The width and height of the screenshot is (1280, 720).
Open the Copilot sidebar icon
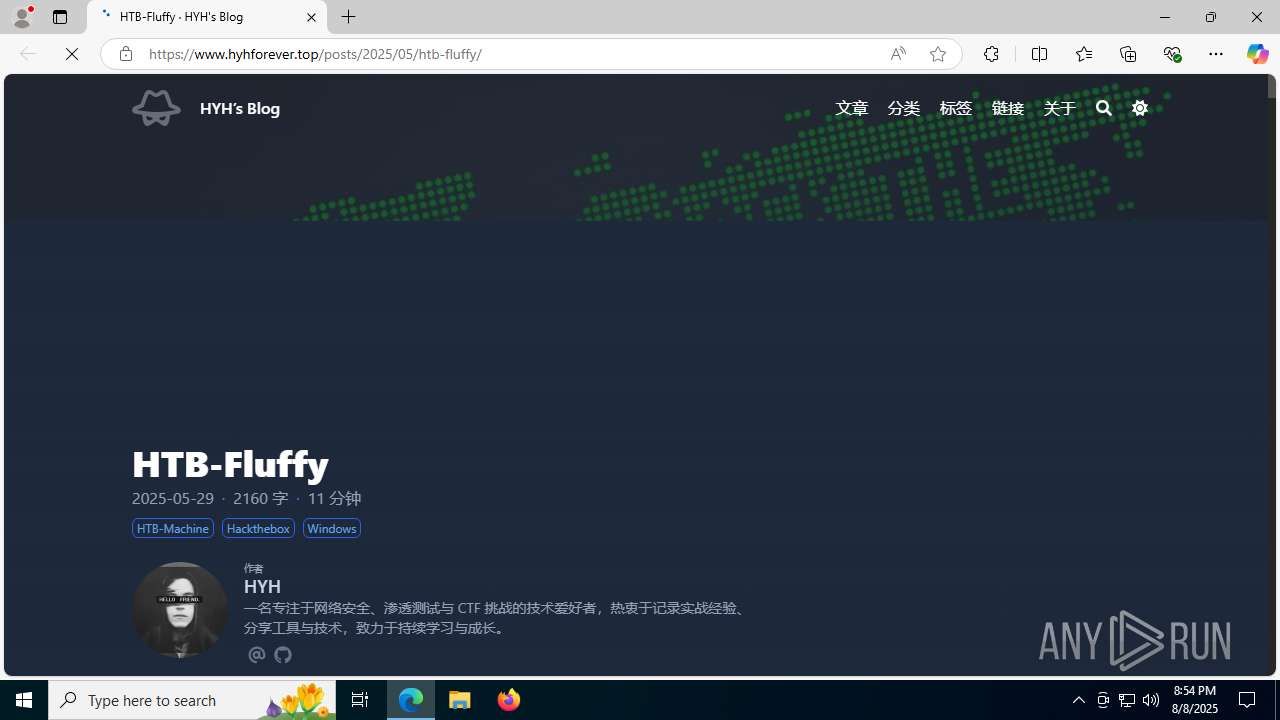point(1257,54)
